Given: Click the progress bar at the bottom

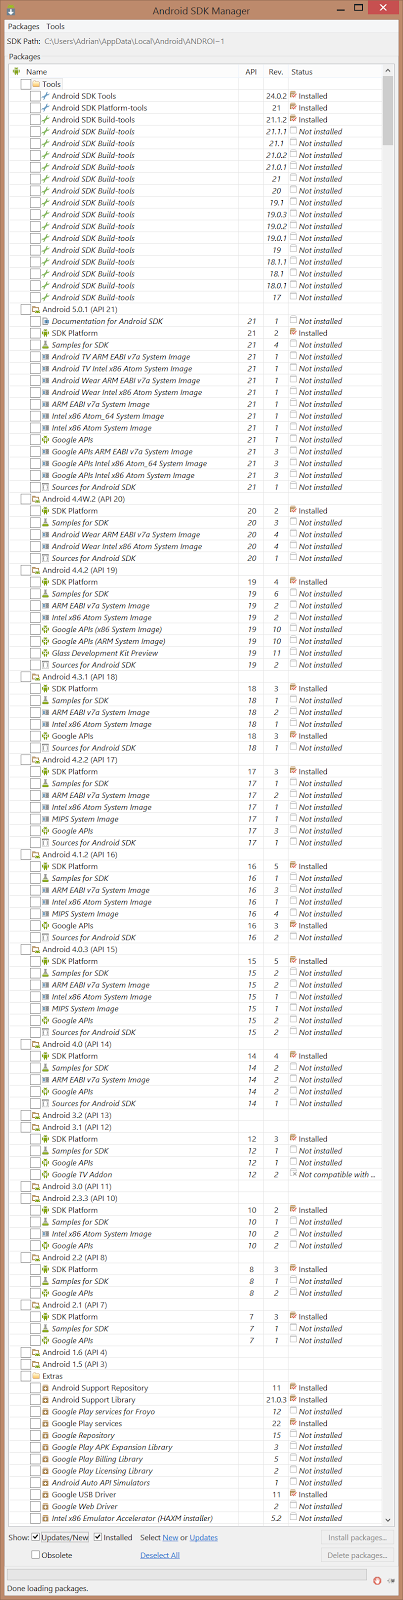Looking at the screenshot, I should click(x=188, y=1574).
